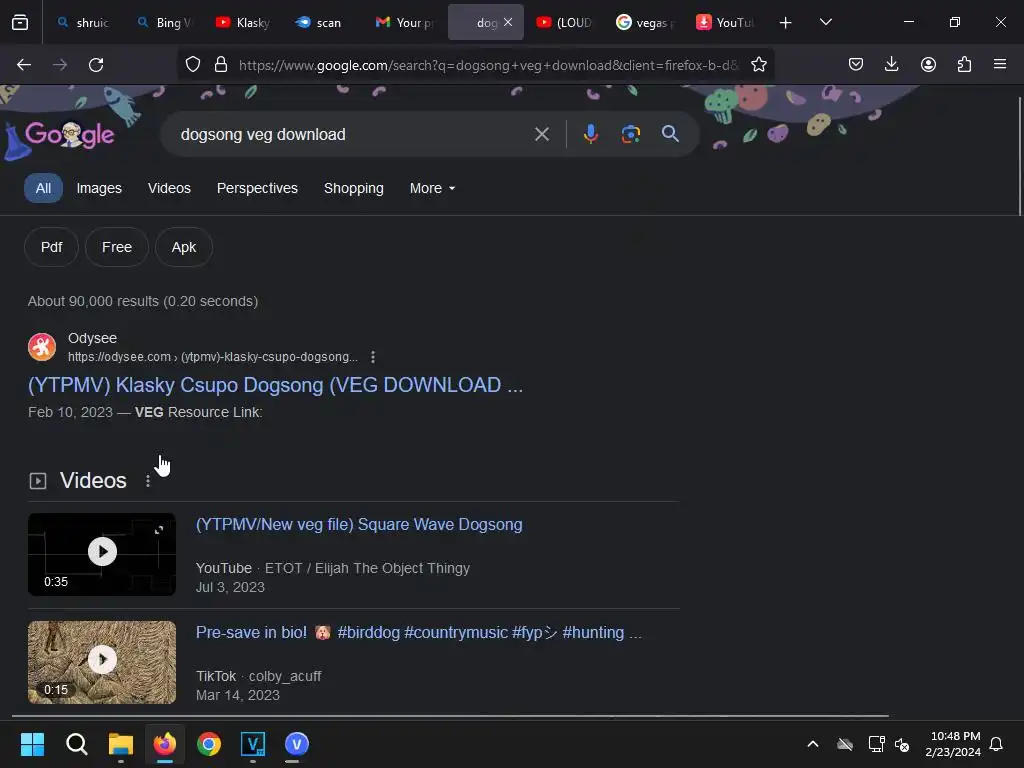
Task: Open OneDrive cloud tray icon
Action: 845,744
